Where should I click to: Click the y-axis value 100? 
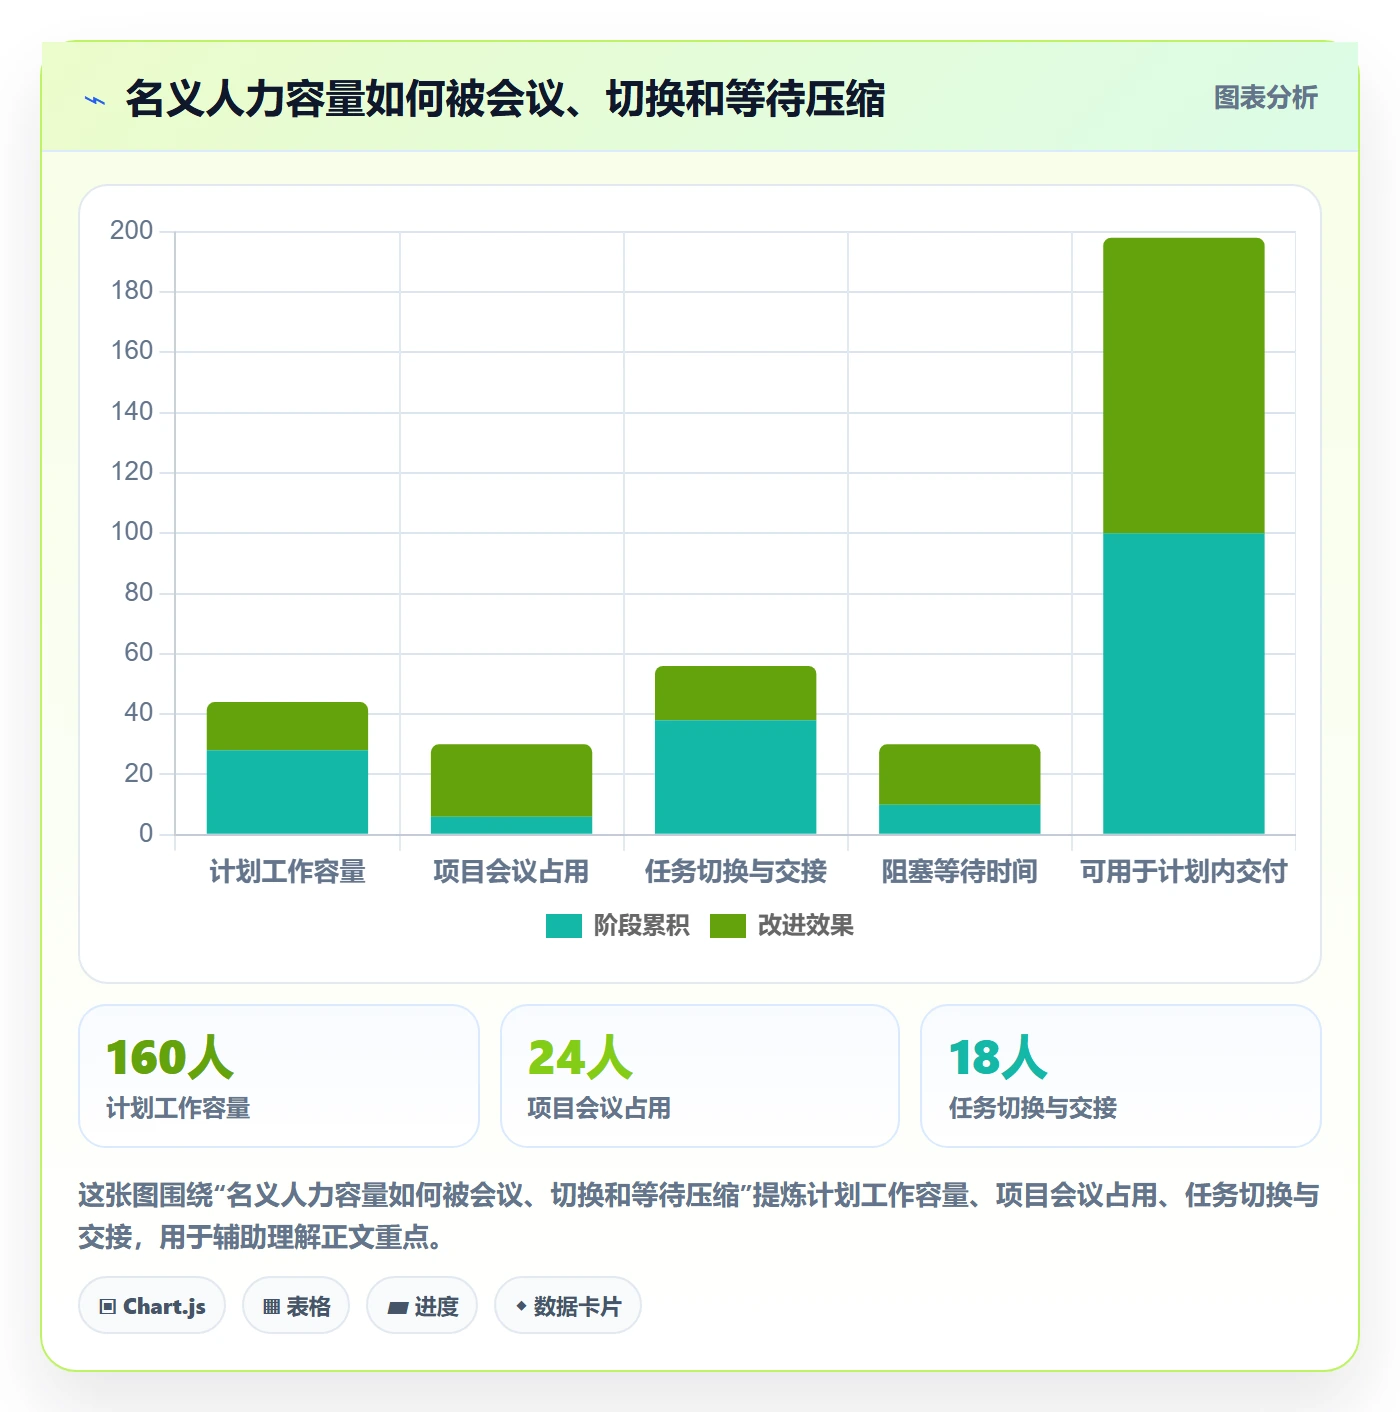(x=131, y=532)
